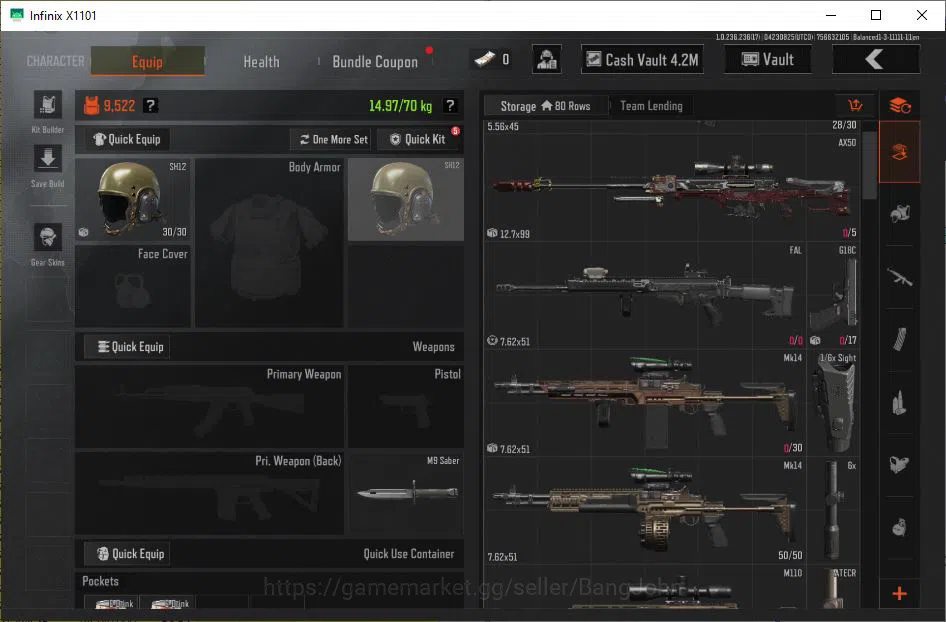Click the 14.97/70 kg weight value
This screenshot has width=946, height=622.
pos(400,106)
